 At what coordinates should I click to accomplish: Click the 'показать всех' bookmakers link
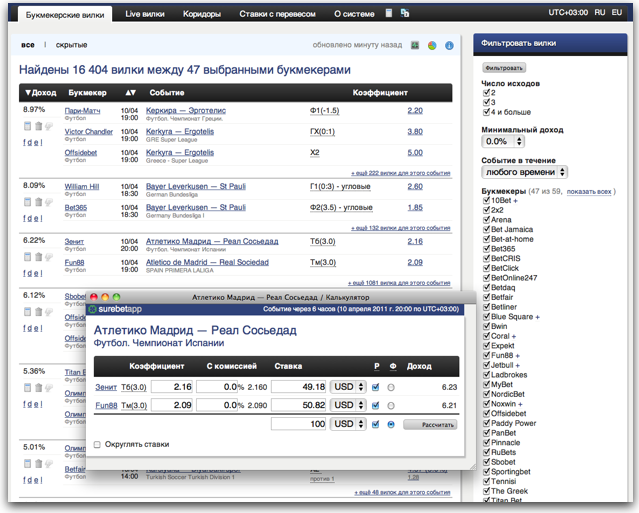pyautogui.click(x=589, y=192)
